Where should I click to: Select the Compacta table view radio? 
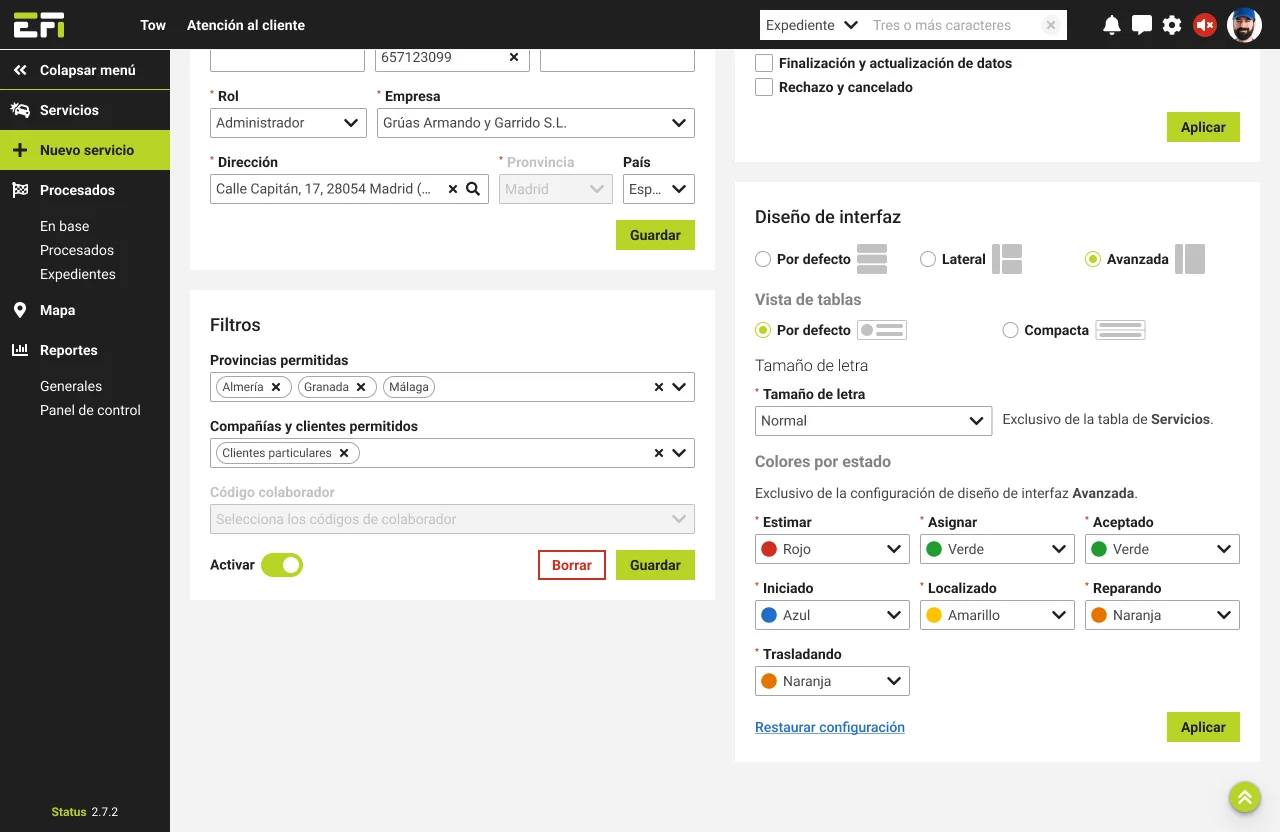point(1010,330)
